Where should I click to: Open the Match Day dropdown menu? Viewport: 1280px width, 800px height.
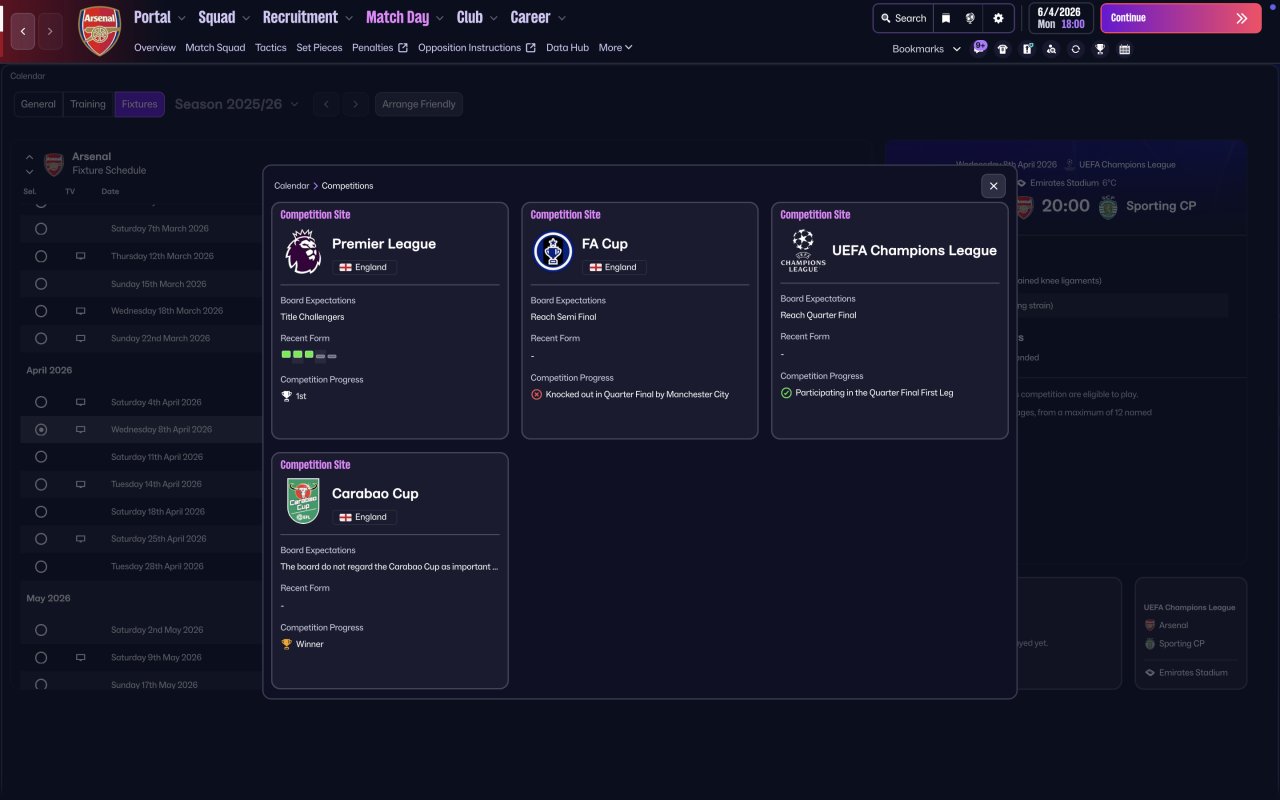pos(405,17)
